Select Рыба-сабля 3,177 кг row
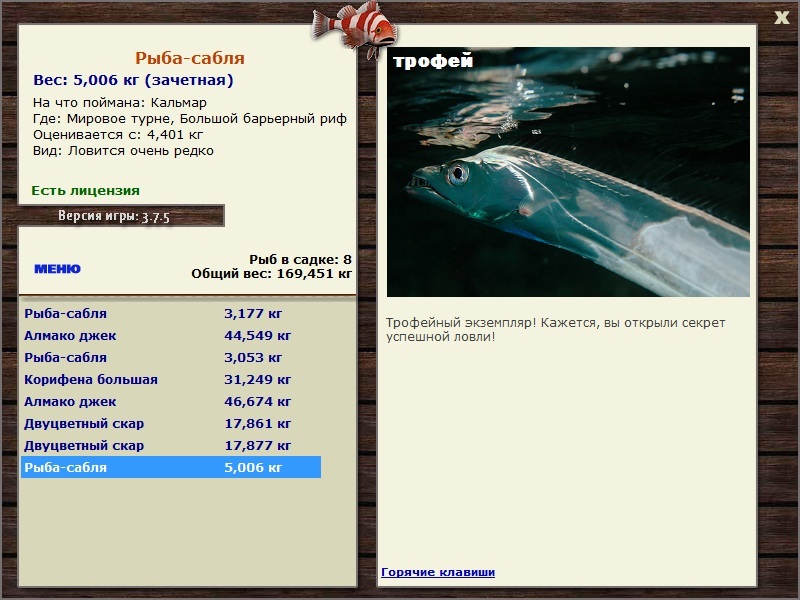The width and height of the screenshot is (800, 600). click(171, 313)
